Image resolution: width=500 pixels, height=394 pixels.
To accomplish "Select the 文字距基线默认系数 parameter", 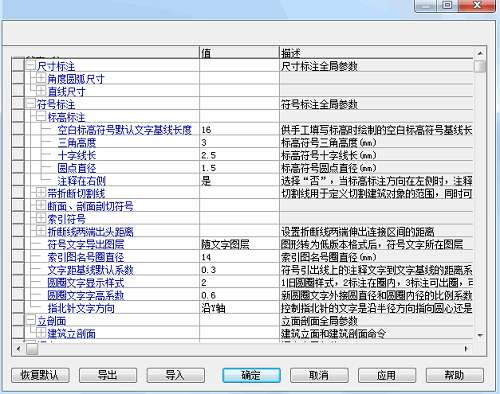I will pos(91,270).
